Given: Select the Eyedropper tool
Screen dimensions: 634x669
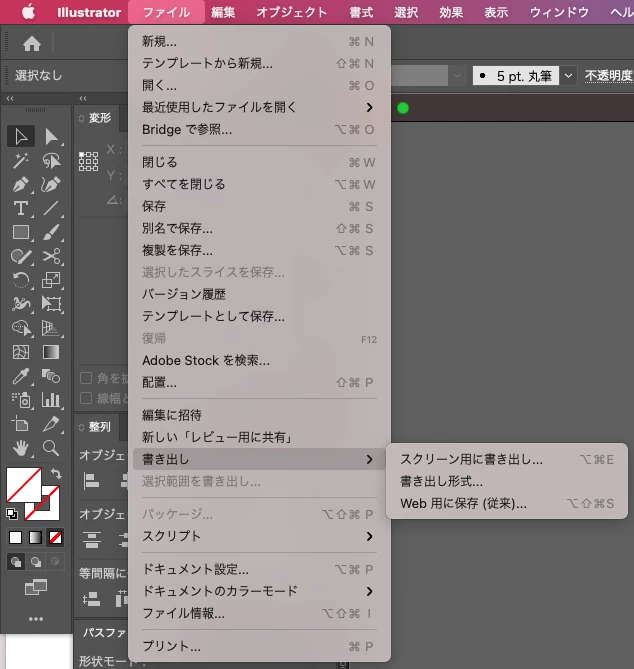Looking at the screenshot, I should point(20,376).
